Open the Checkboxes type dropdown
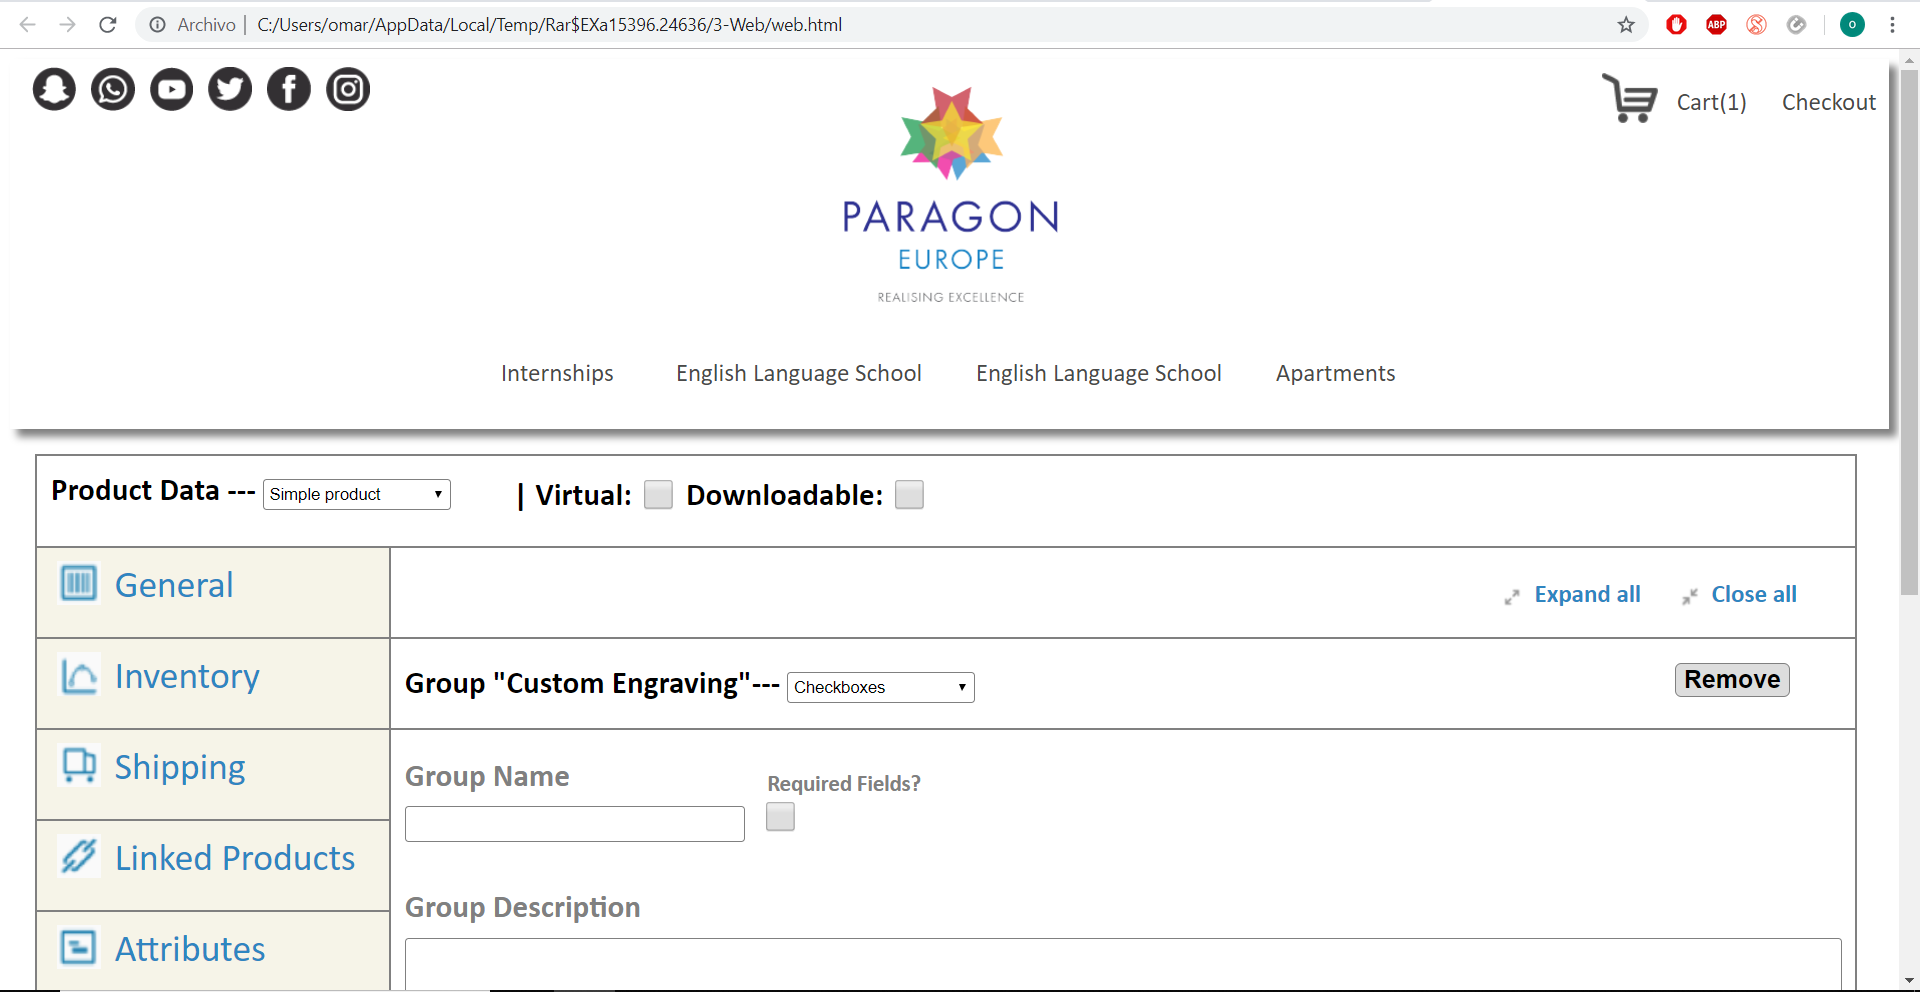 pyautogui.click(x=880, y=687)
